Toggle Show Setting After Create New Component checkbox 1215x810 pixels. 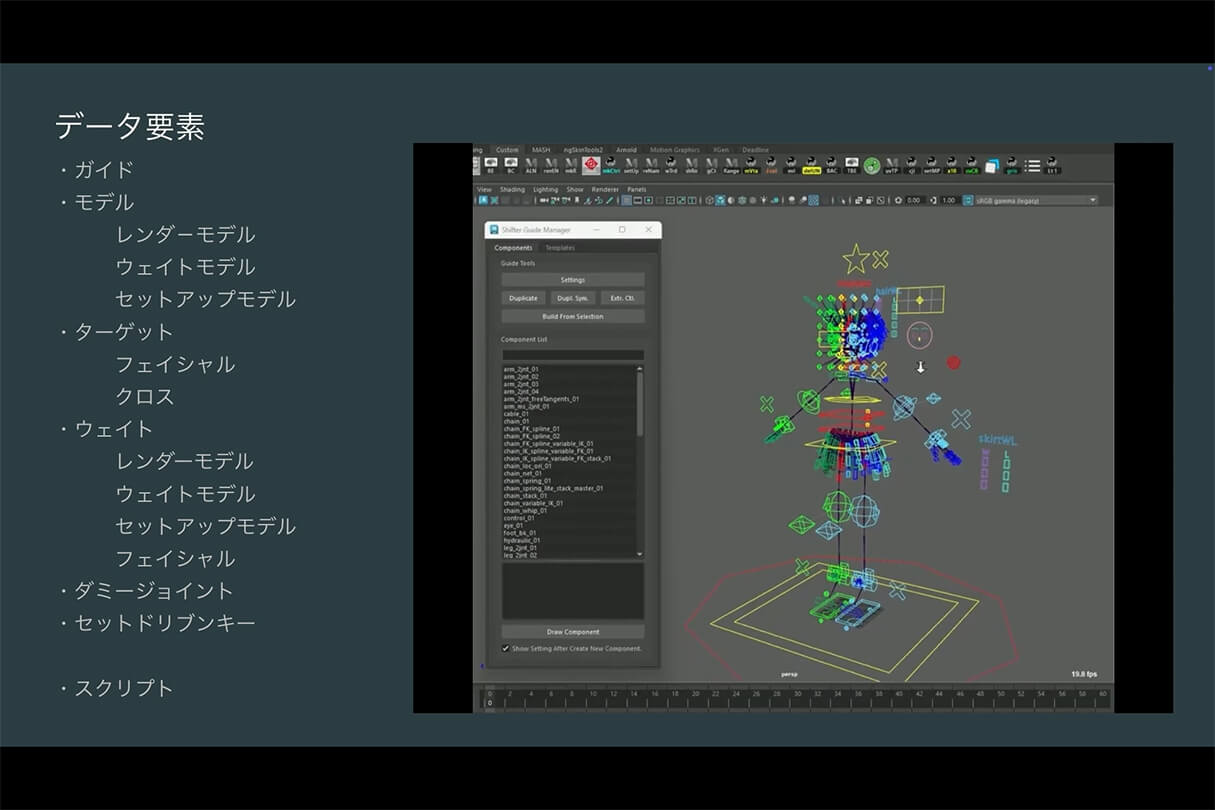(506, 648)
